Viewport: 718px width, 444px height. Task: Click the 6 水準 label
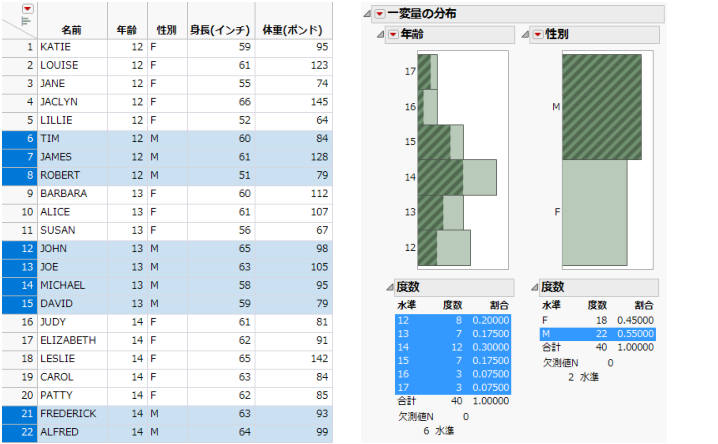439,431
